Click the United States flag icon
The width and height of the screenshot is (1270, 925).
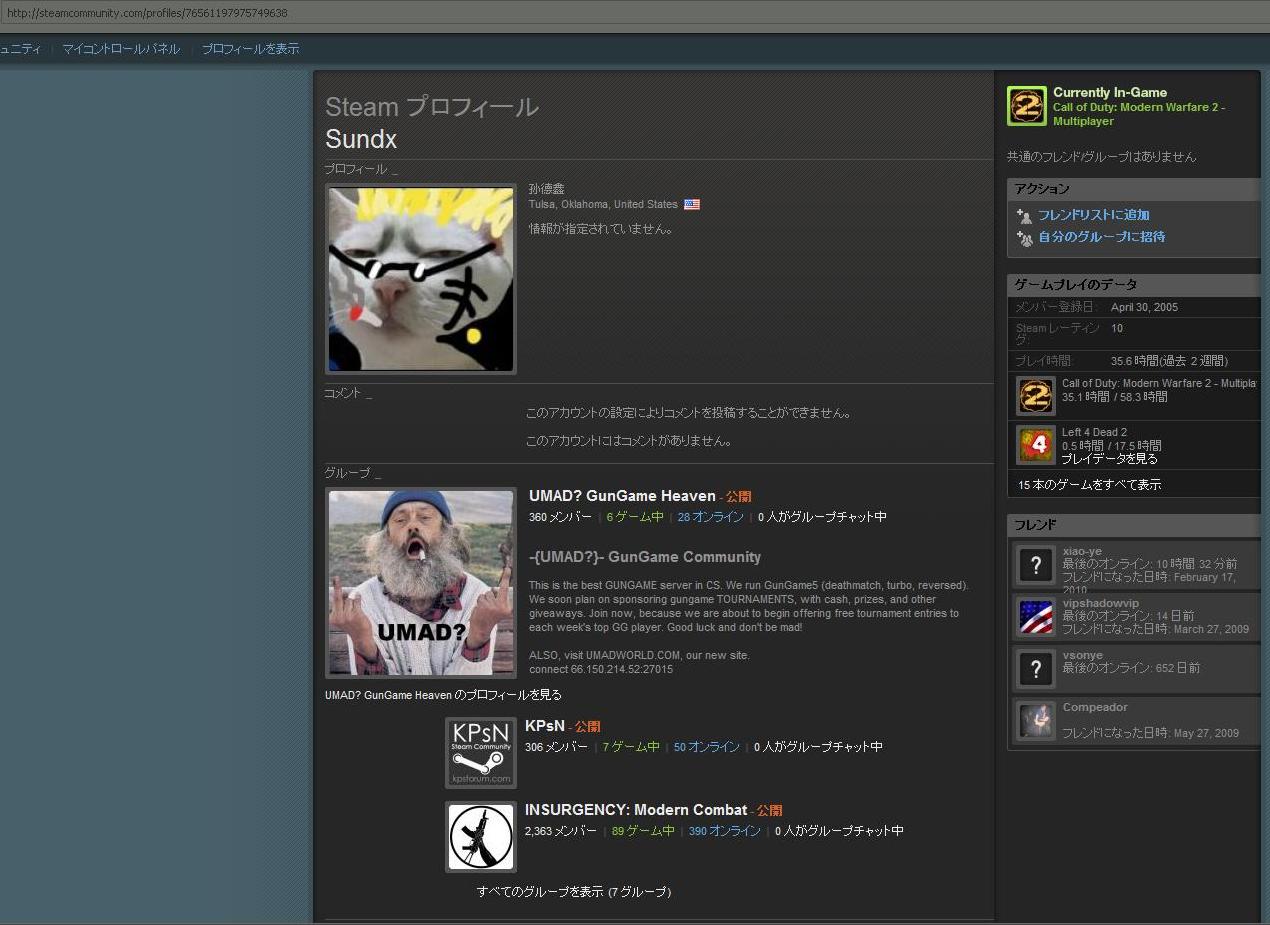point(692,204)
